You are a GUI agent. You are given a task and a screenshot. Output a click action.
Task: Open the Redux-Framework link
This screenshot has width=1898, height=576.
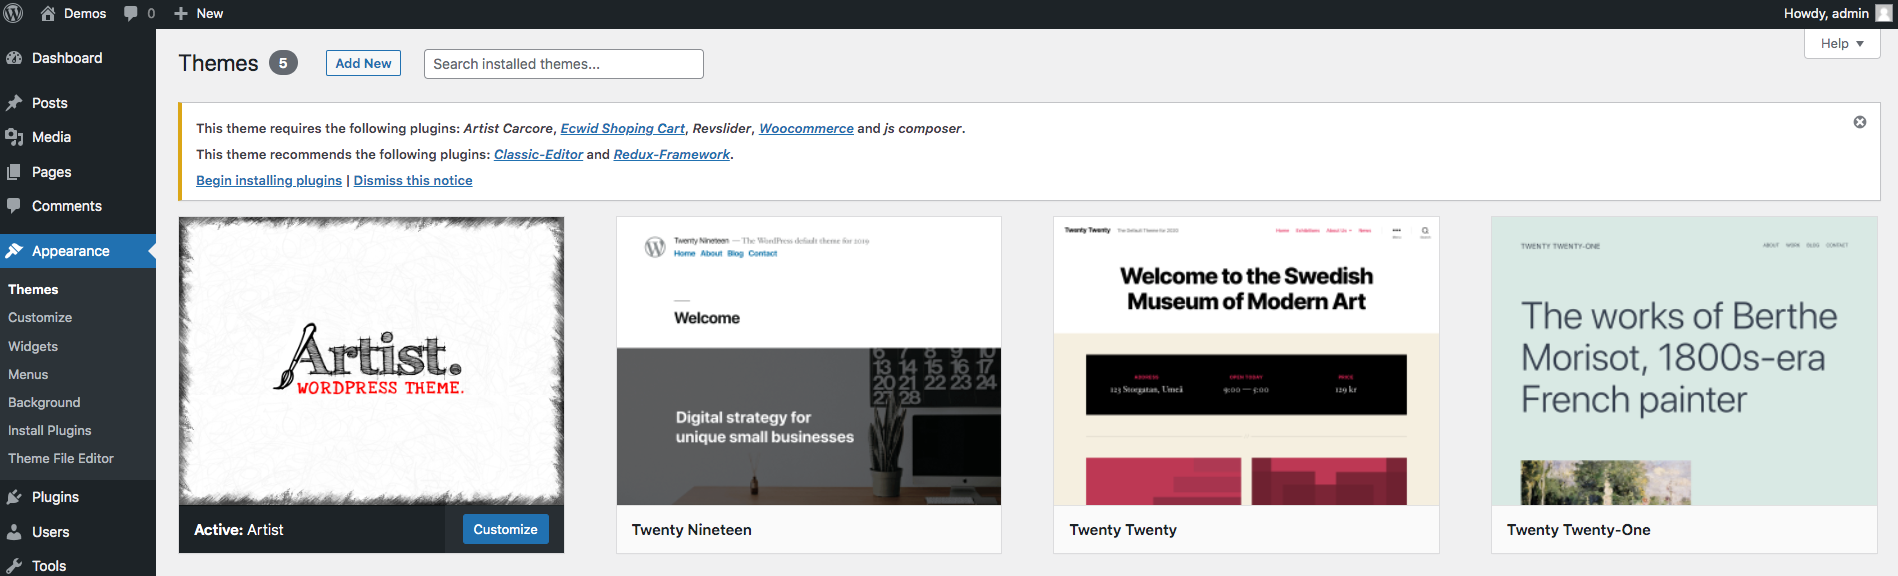tap(672, 154)
